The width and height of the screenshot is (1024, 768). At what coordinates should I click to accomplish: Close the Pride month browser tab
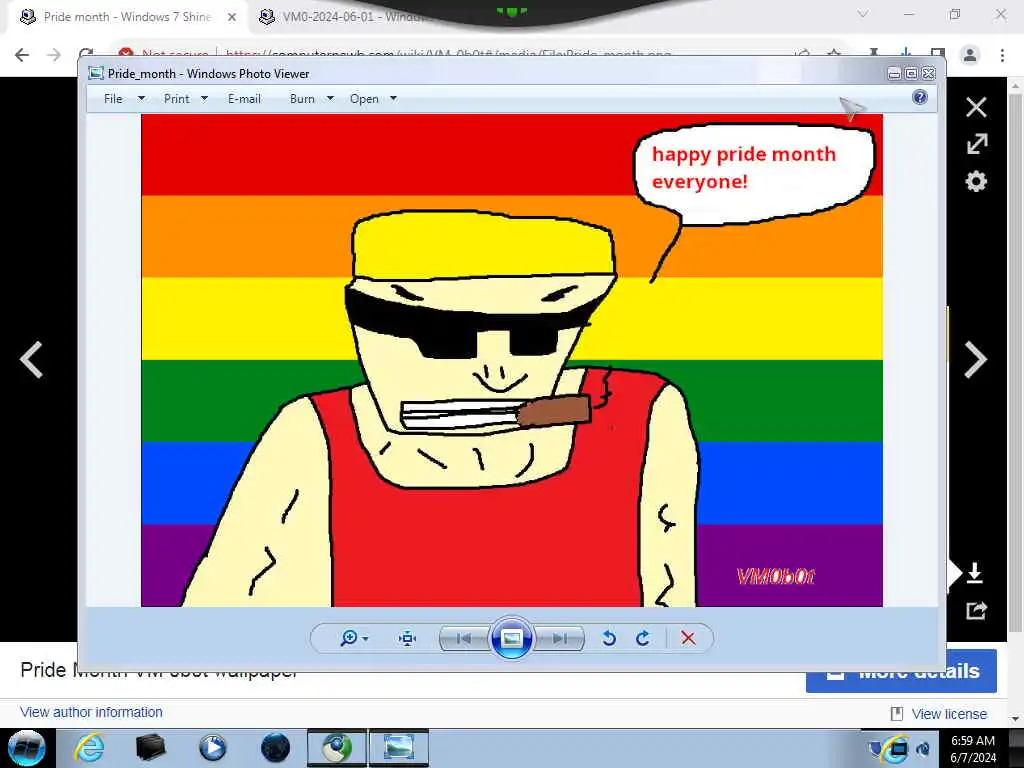[x=232, y=17]
